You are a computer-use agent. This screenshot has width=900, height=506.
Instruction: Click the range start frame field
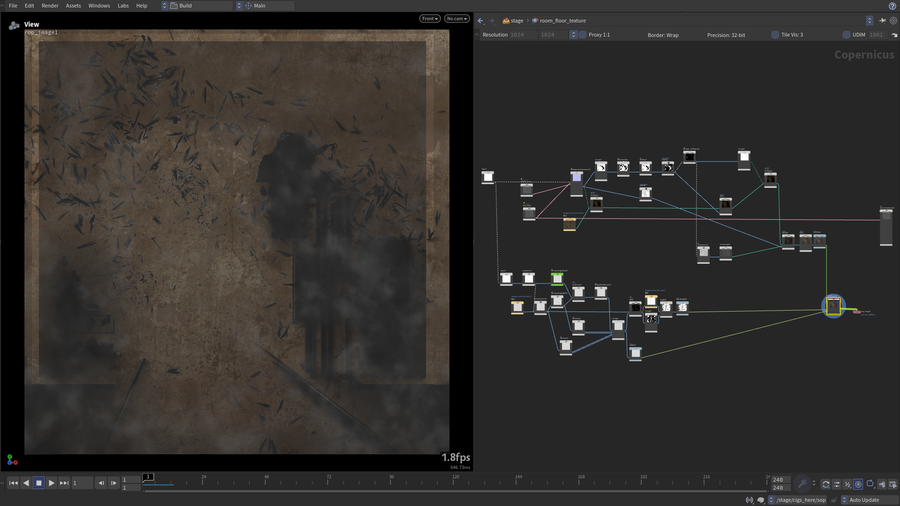(131, 480)
